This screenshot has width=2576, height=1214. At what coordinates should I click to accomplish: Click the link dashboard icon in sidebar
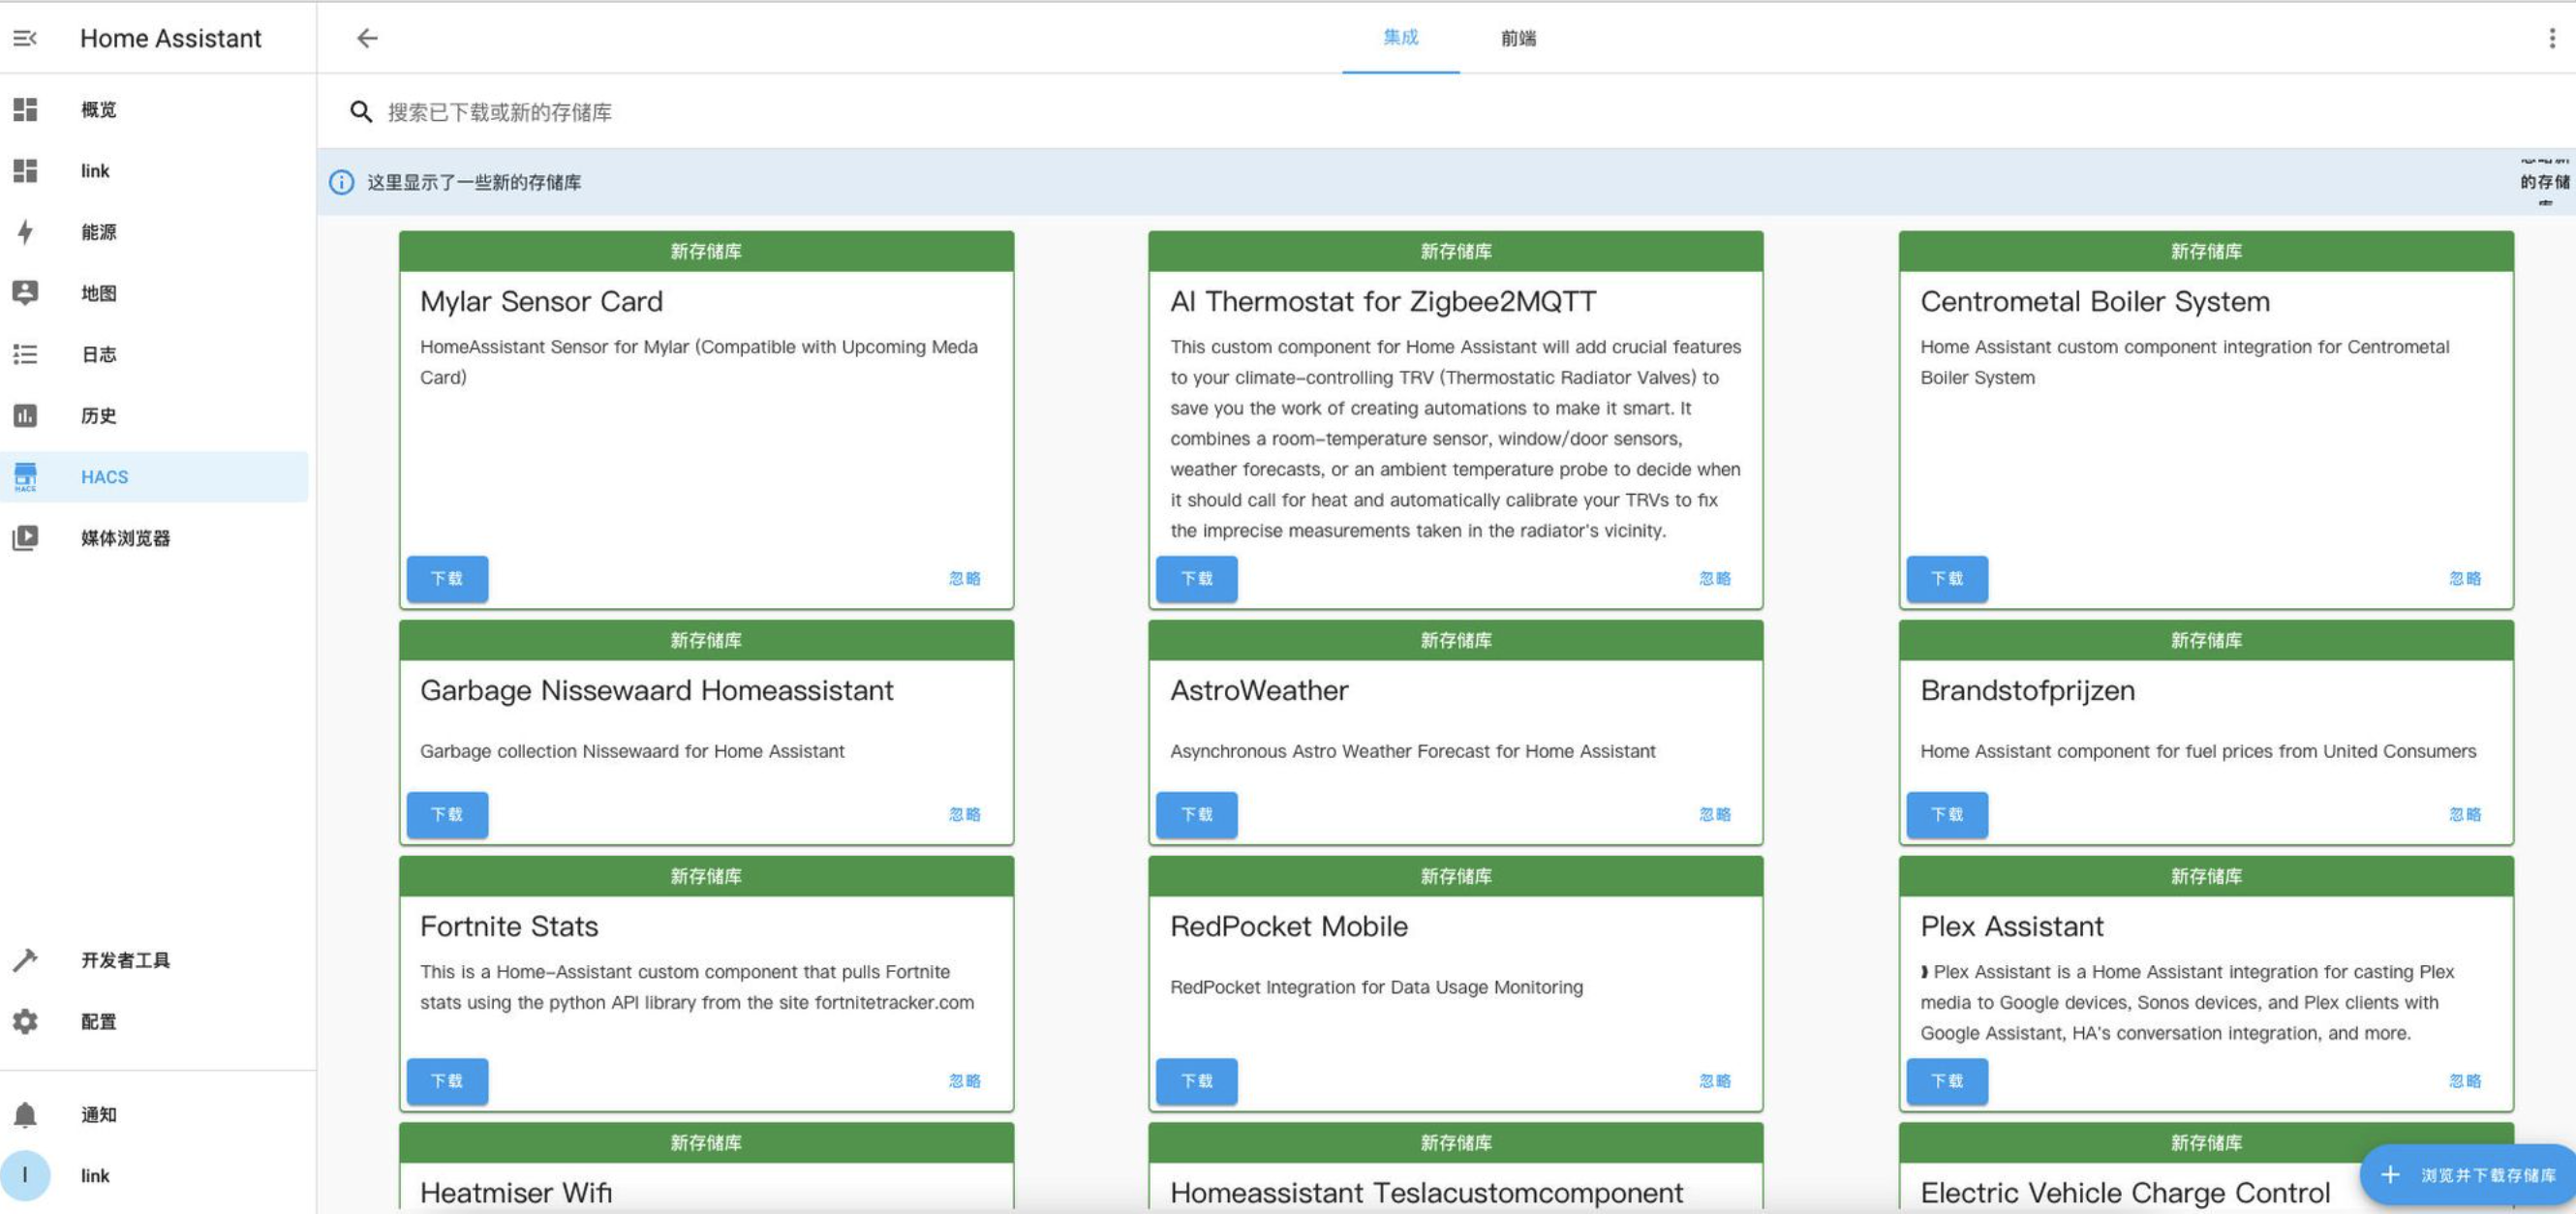(x=25, y=171)
